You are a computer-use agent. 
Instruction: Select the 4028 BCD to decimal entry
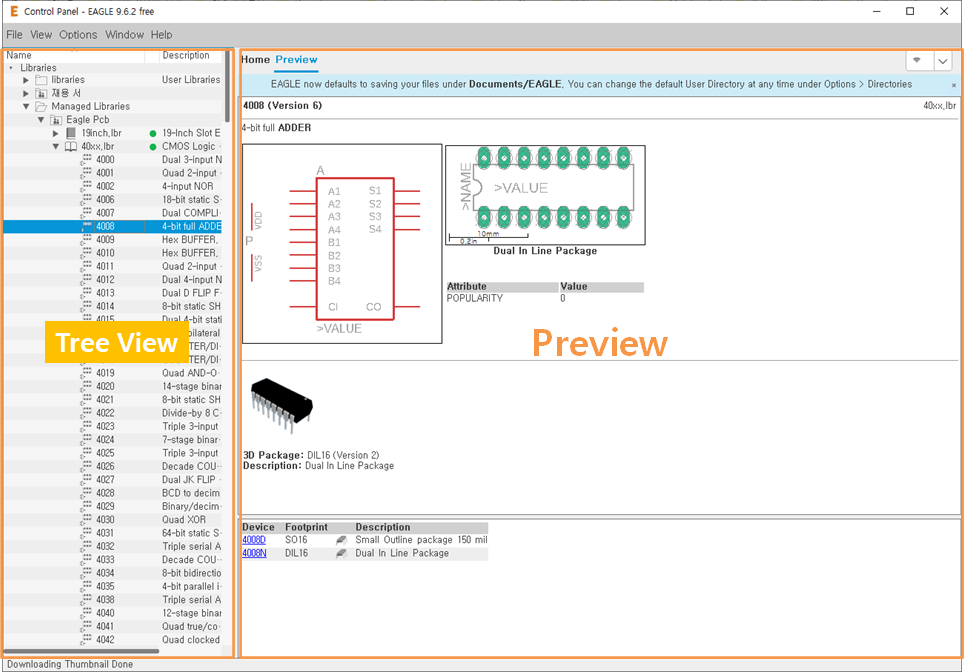tap(113, 493)
